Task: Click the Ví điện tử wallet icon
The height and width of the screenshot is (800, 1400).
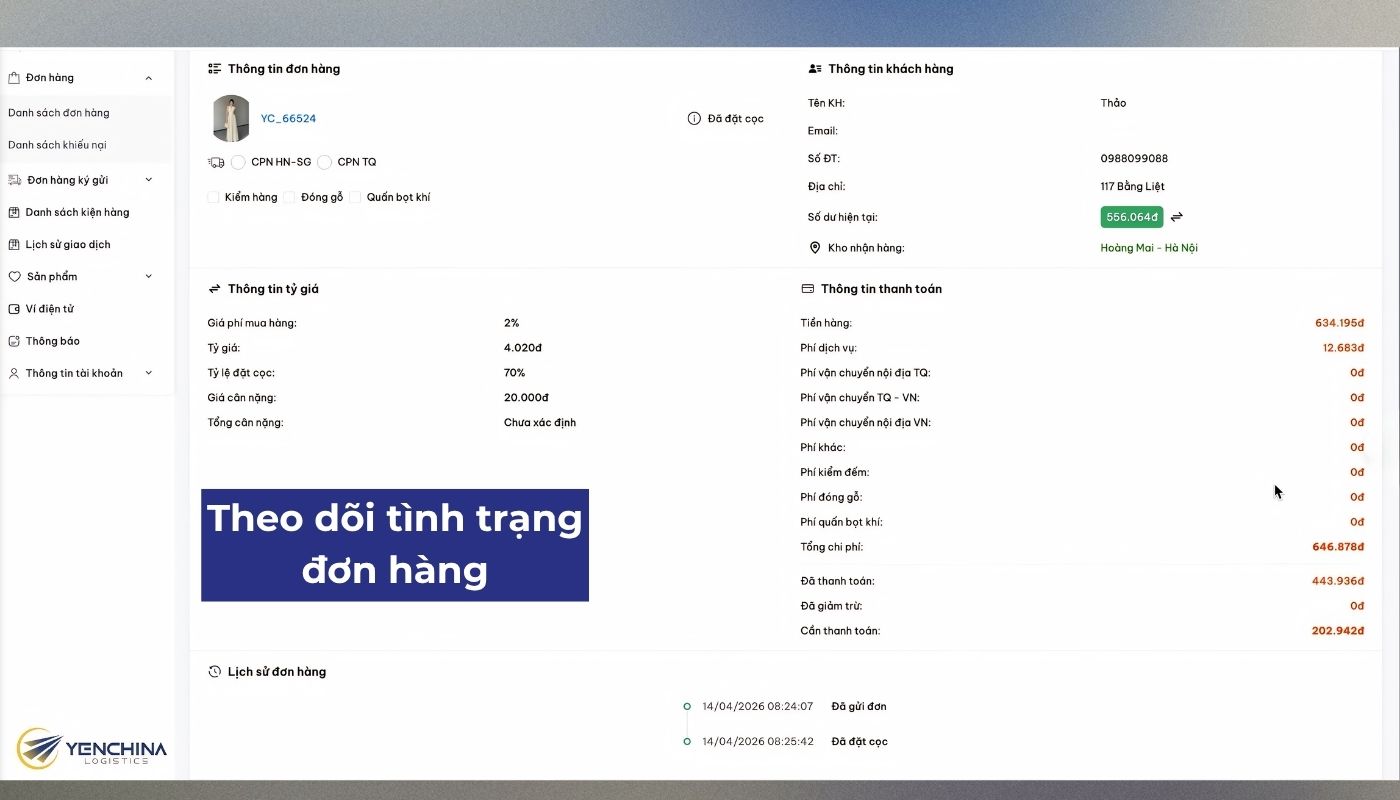Action: [x=14, y=308]
